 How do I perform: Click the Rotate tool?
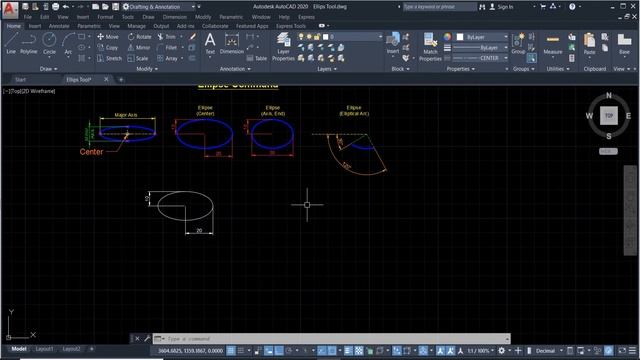tap(139, 37)
